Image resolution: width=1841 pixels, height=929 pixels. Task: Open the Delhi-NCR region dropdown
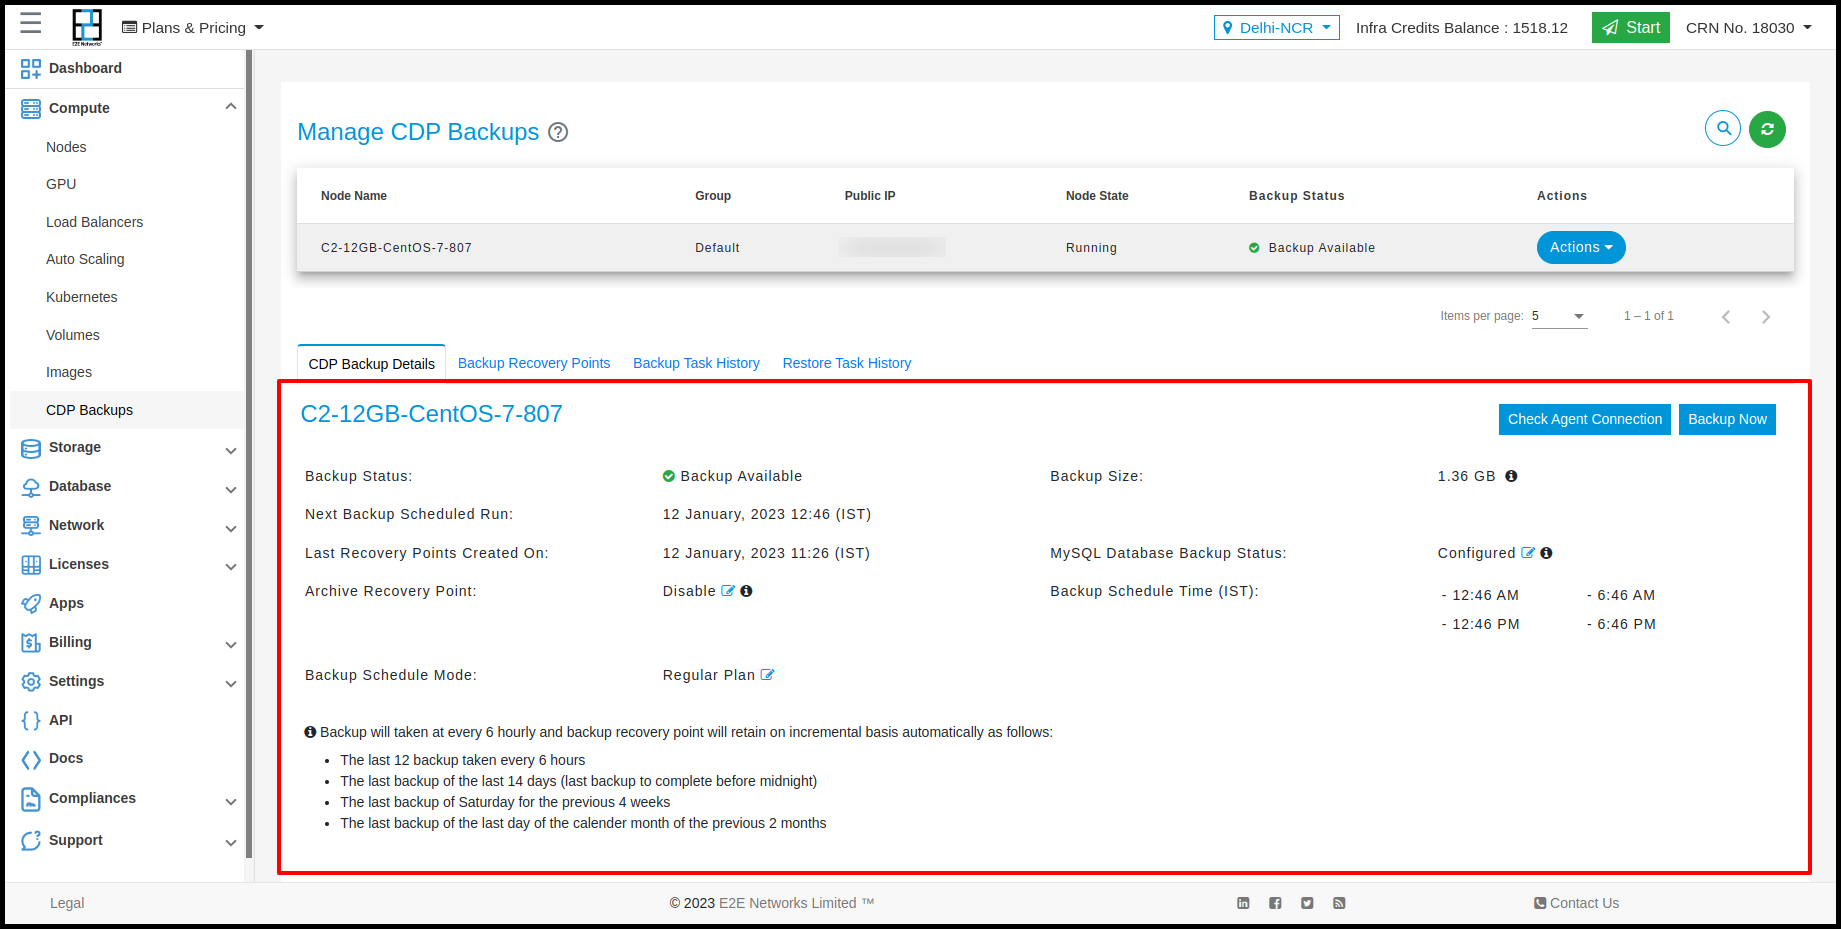pos(1276,28)
